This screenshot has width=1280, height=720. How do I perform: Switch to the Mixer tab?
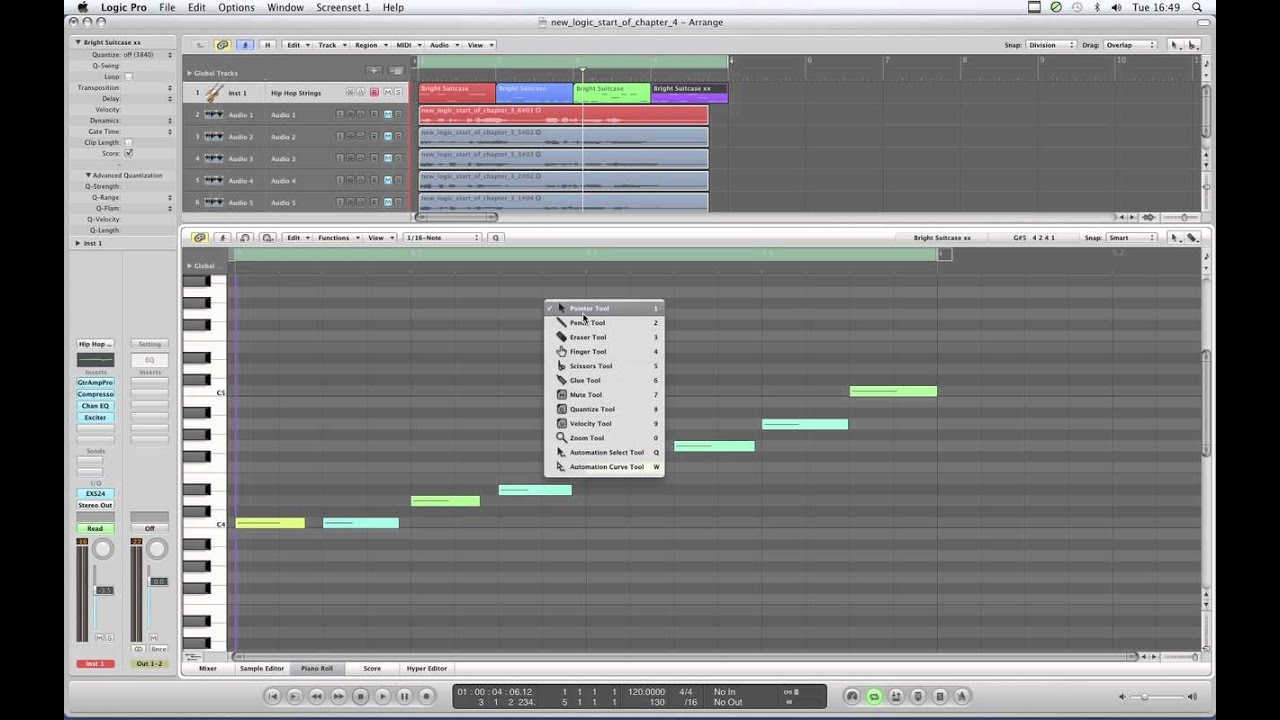207,668
